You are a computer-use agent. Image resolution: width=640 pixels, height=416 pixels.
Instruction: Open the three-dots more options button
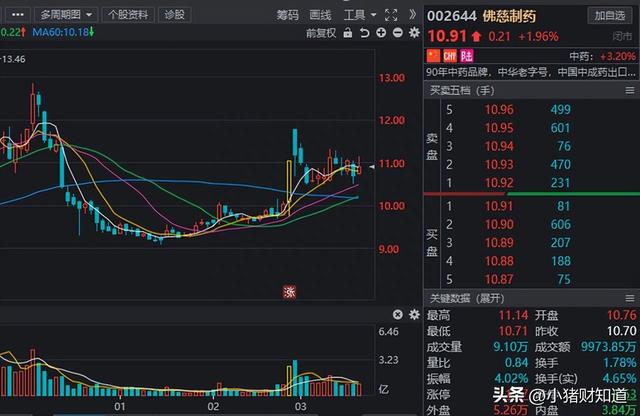pyautogui.click(x=18, y=15)
